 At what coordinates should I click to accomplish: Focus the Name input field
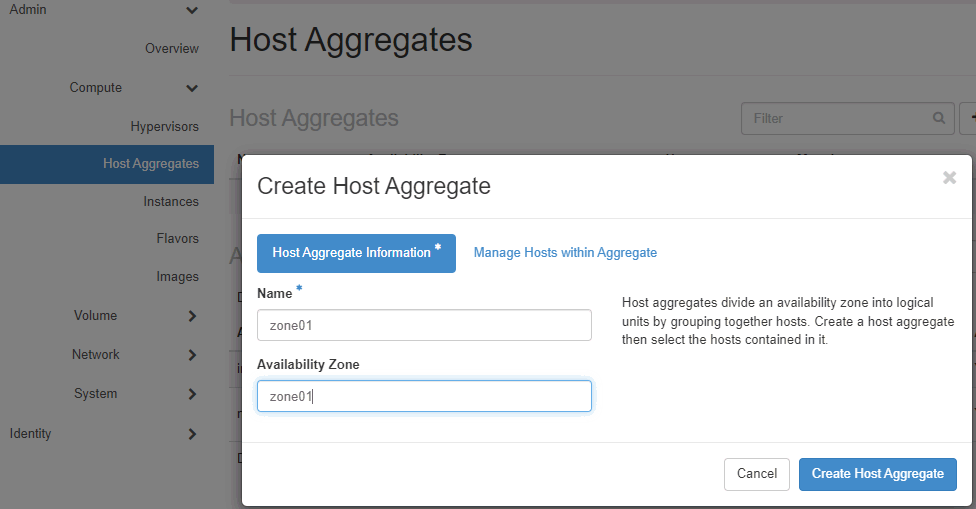click(x=424, y=325)
